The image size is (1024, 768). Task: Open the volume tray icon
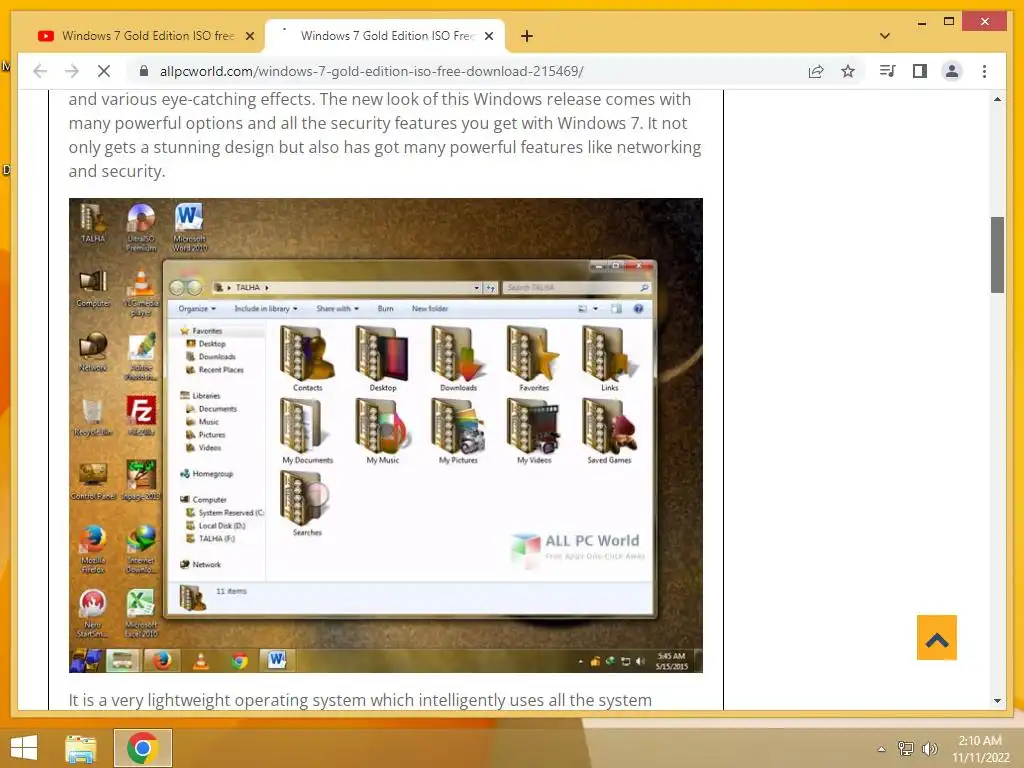tap(929, 748)
